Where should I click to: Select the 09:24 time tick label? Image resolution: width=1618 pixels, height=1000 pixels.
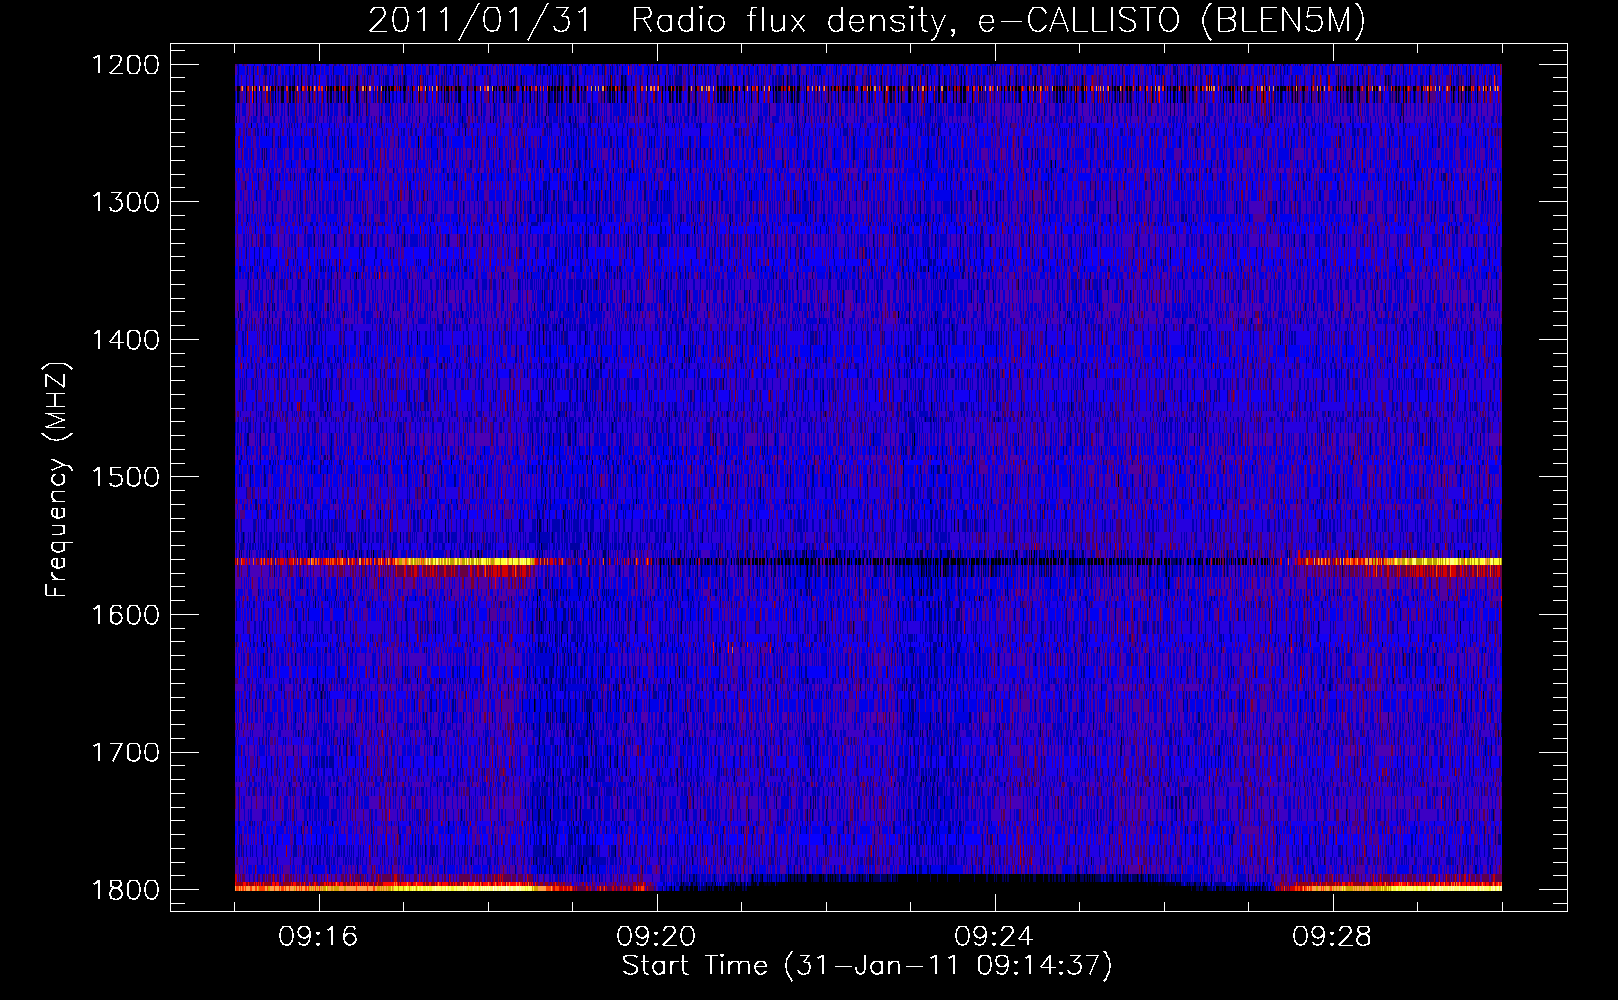(x=994, y=937)
